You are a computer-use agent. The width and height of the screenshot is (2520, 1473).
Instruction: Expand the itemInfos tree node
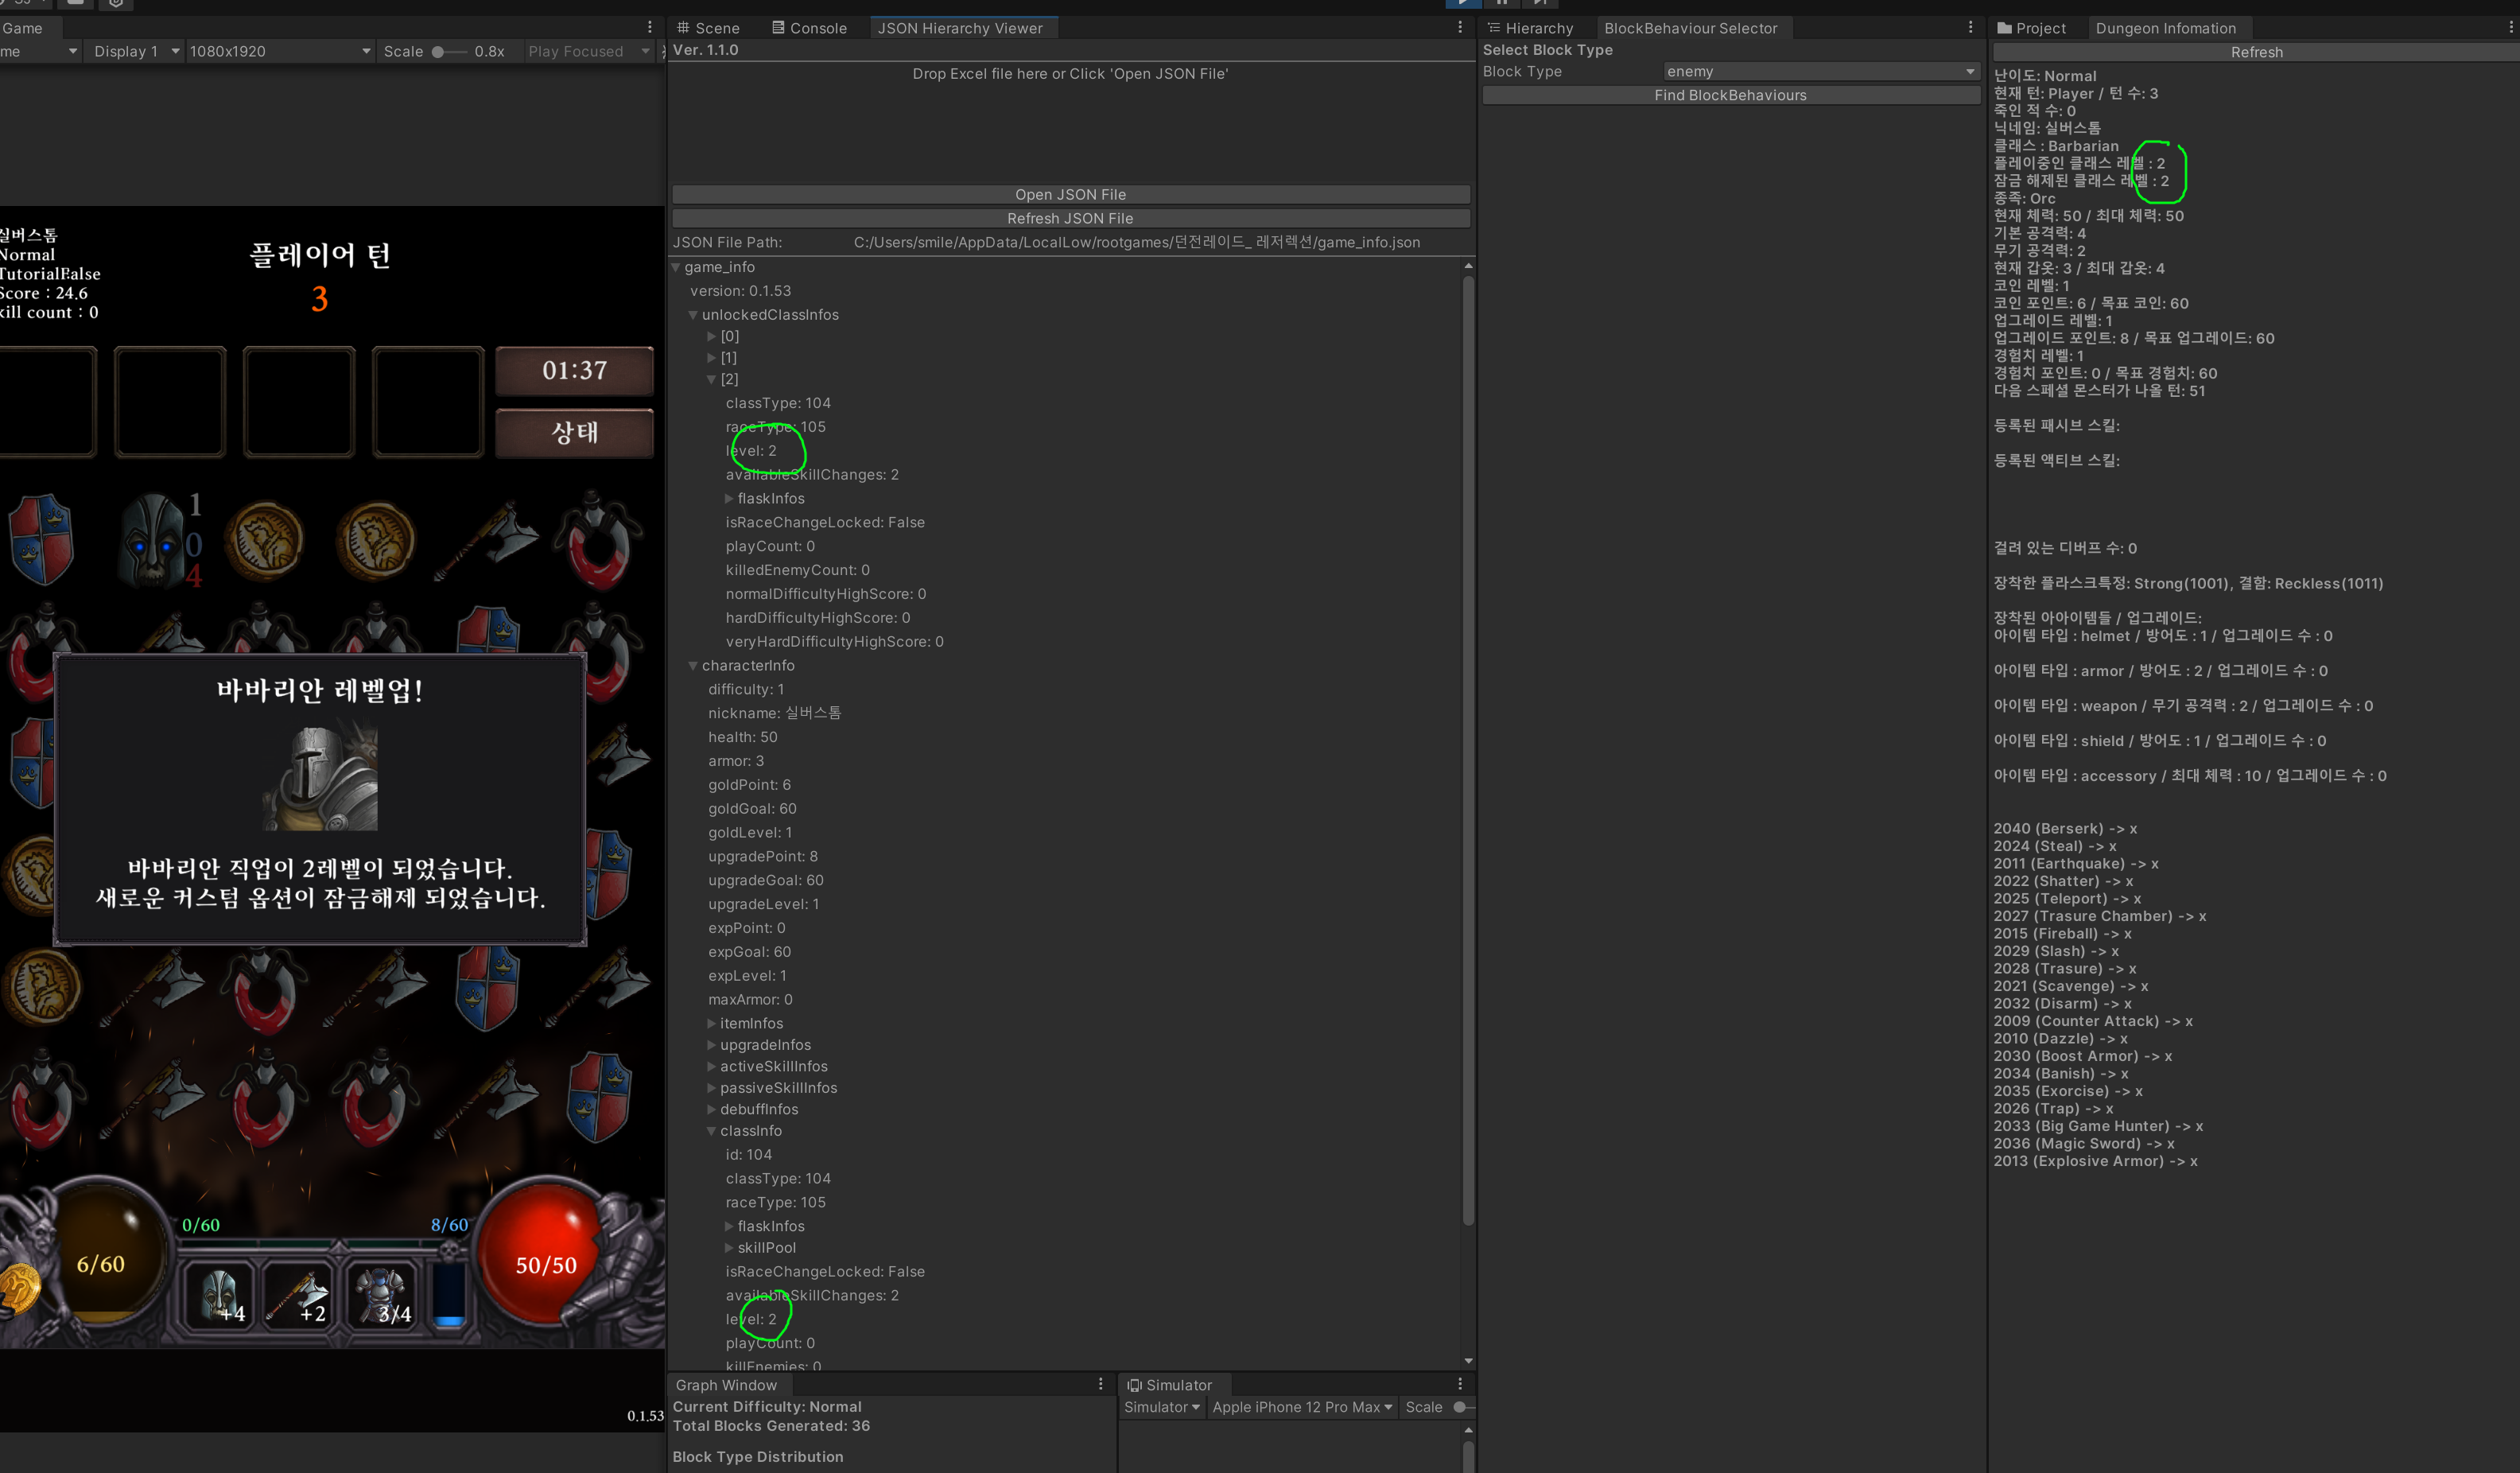(711, 1023)
